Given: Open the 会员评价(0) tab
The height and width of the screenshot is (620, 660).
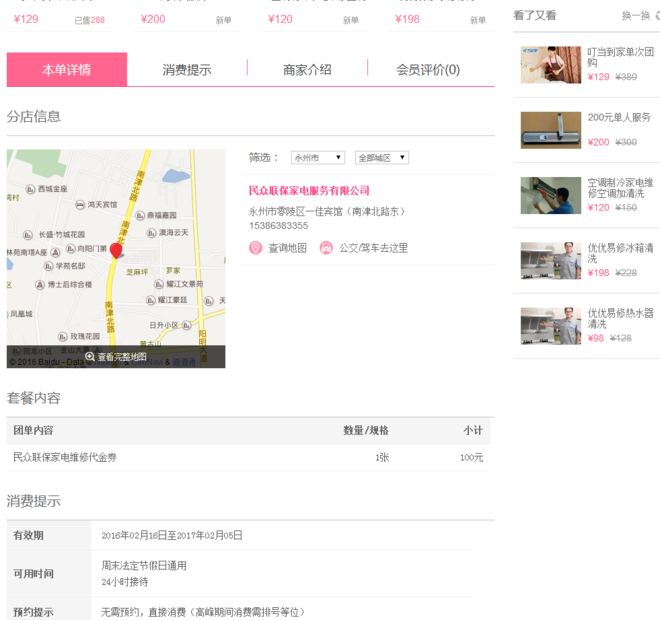Looking at the screenshot, I should click(x=428, y=69).
